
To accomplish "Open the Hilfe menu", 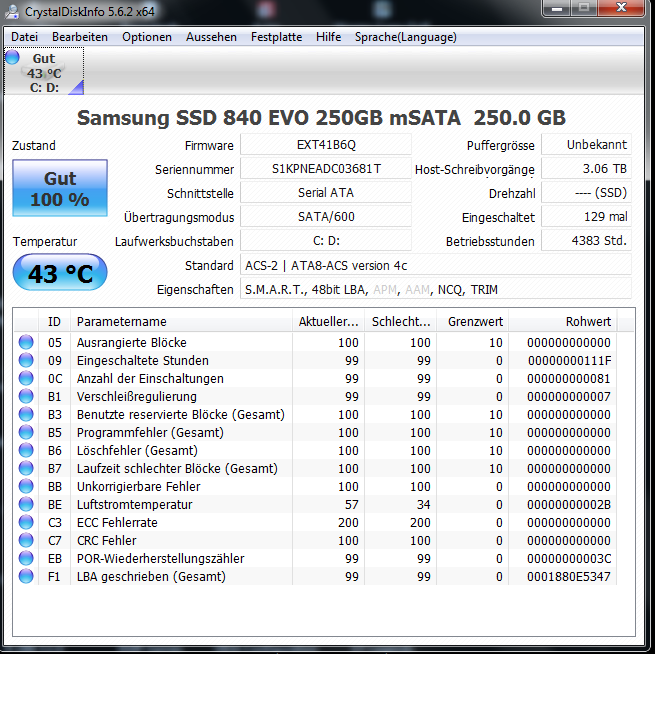I will point(328,37).
